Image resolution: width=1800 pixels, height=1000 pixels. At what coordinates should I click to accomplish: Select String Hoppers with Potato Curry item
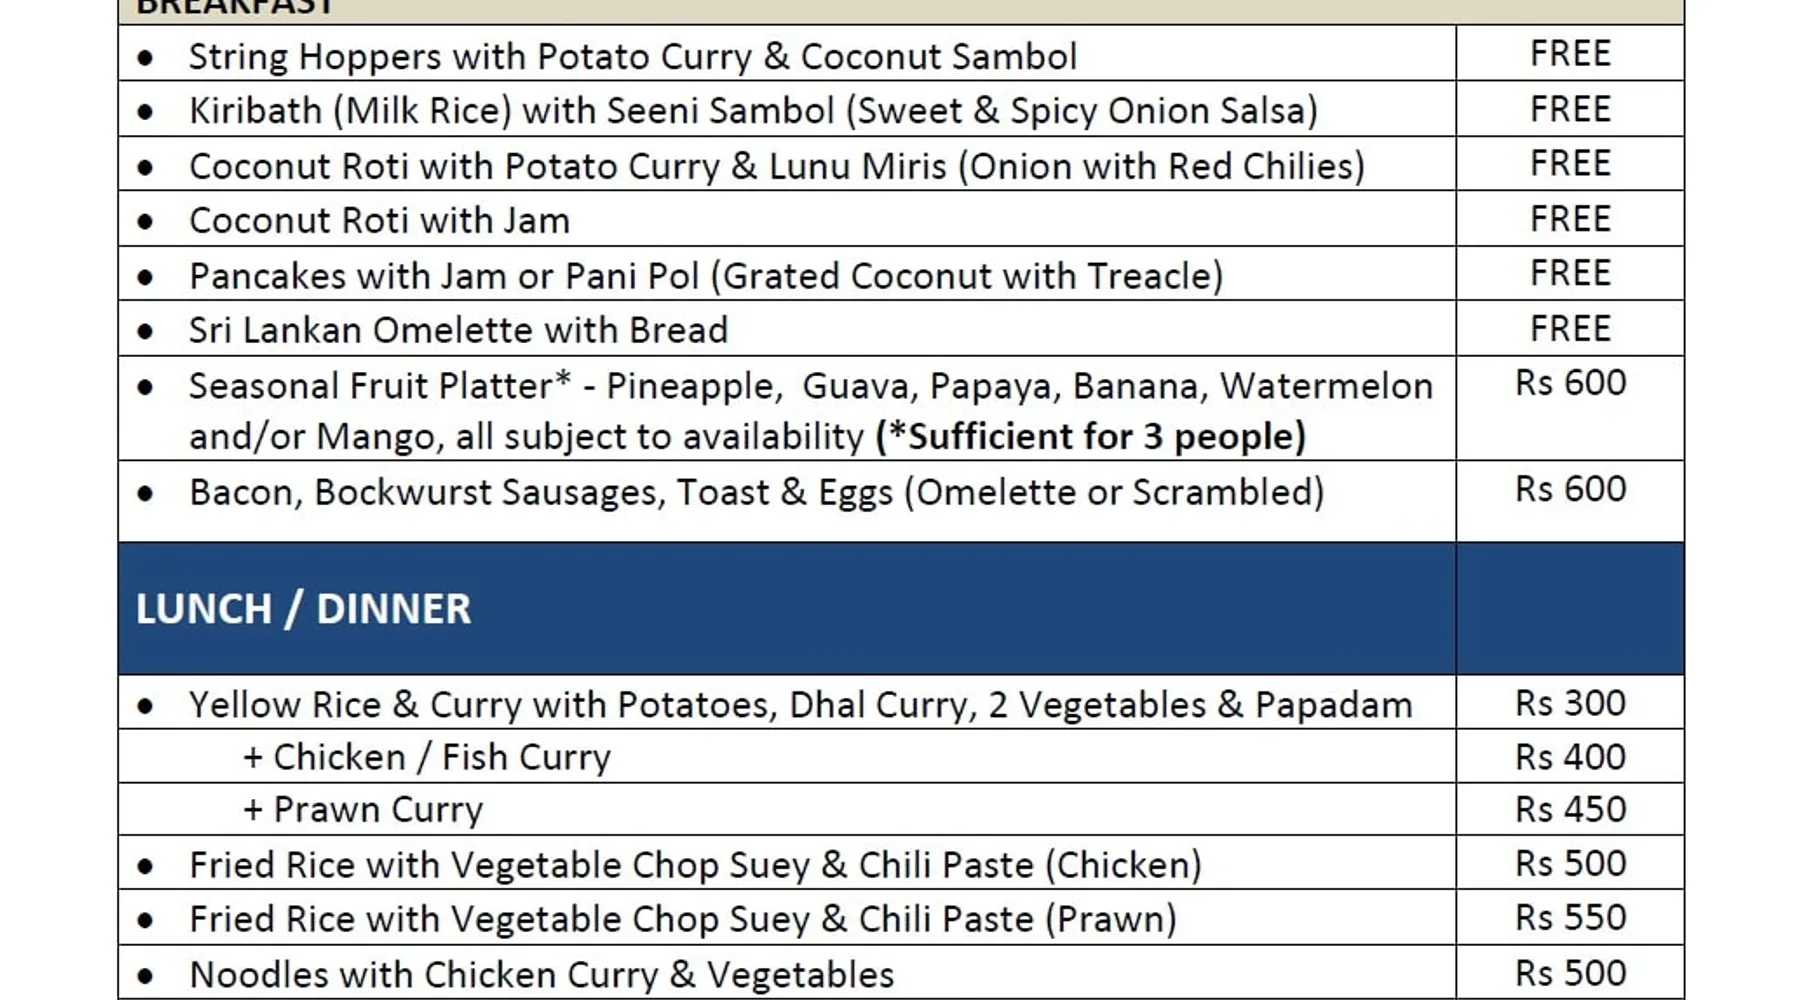click(x=632, y=56)
